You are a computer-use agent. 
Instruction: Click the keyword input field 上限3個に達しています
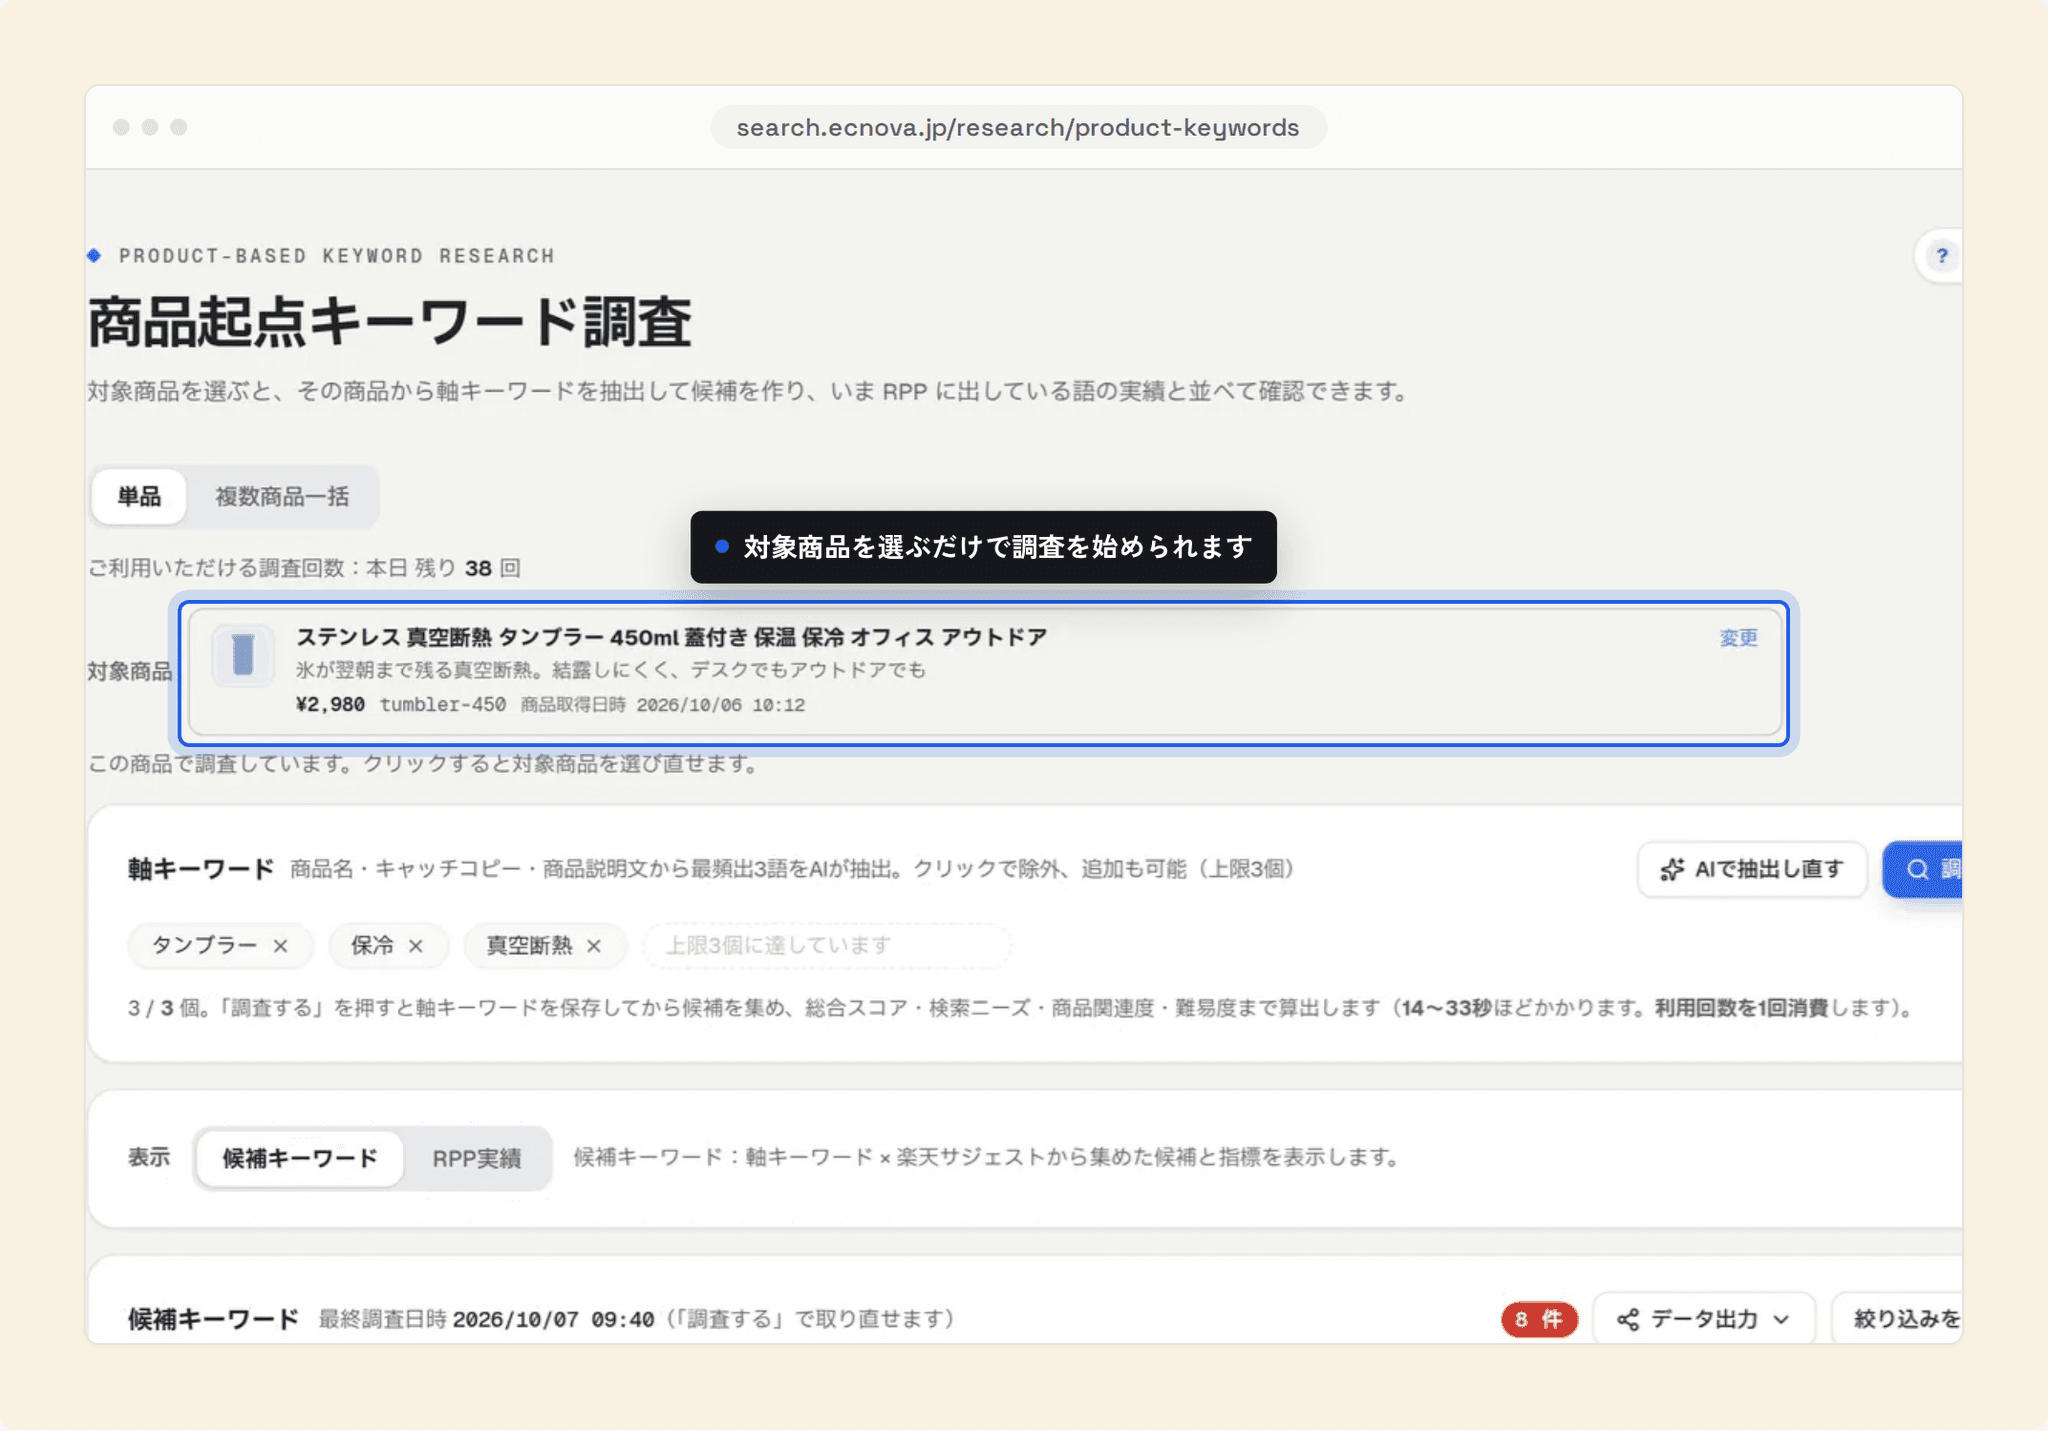[x=826, y=946]
